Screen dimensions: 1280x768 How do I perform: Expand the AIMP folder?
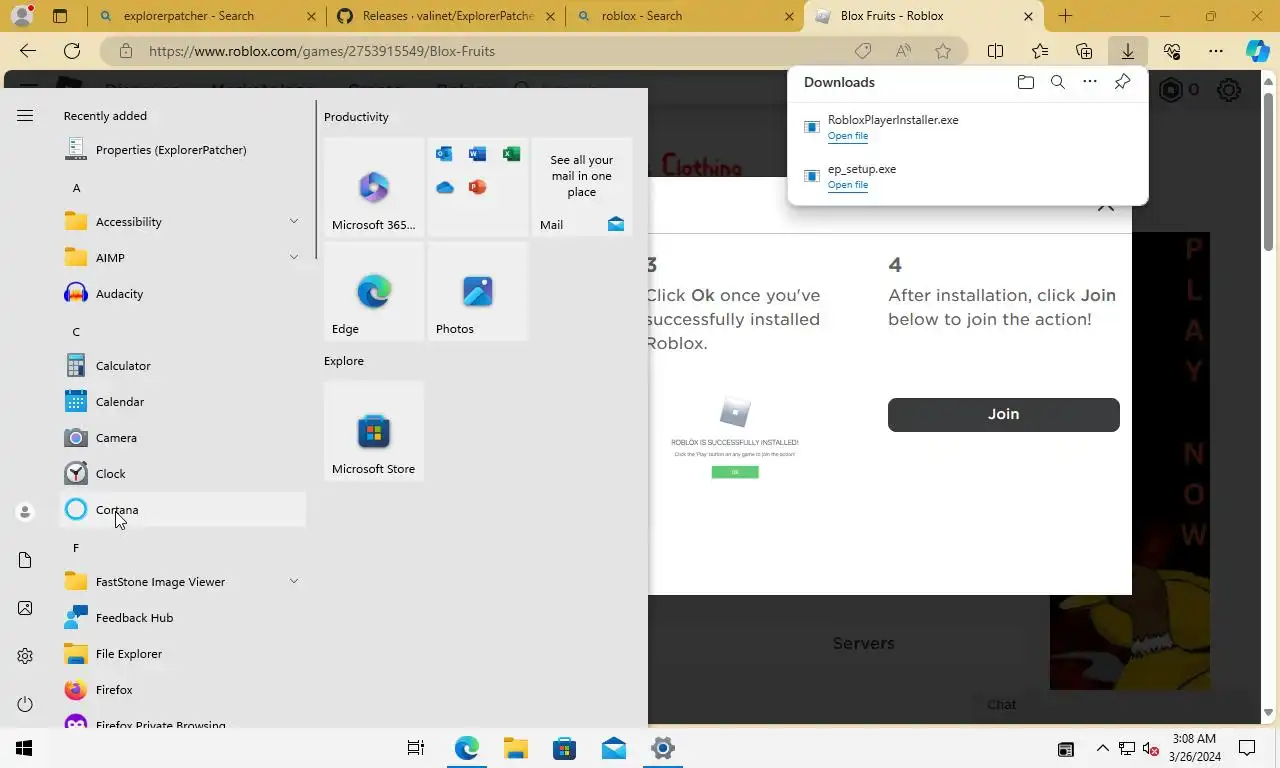point(294,257)
